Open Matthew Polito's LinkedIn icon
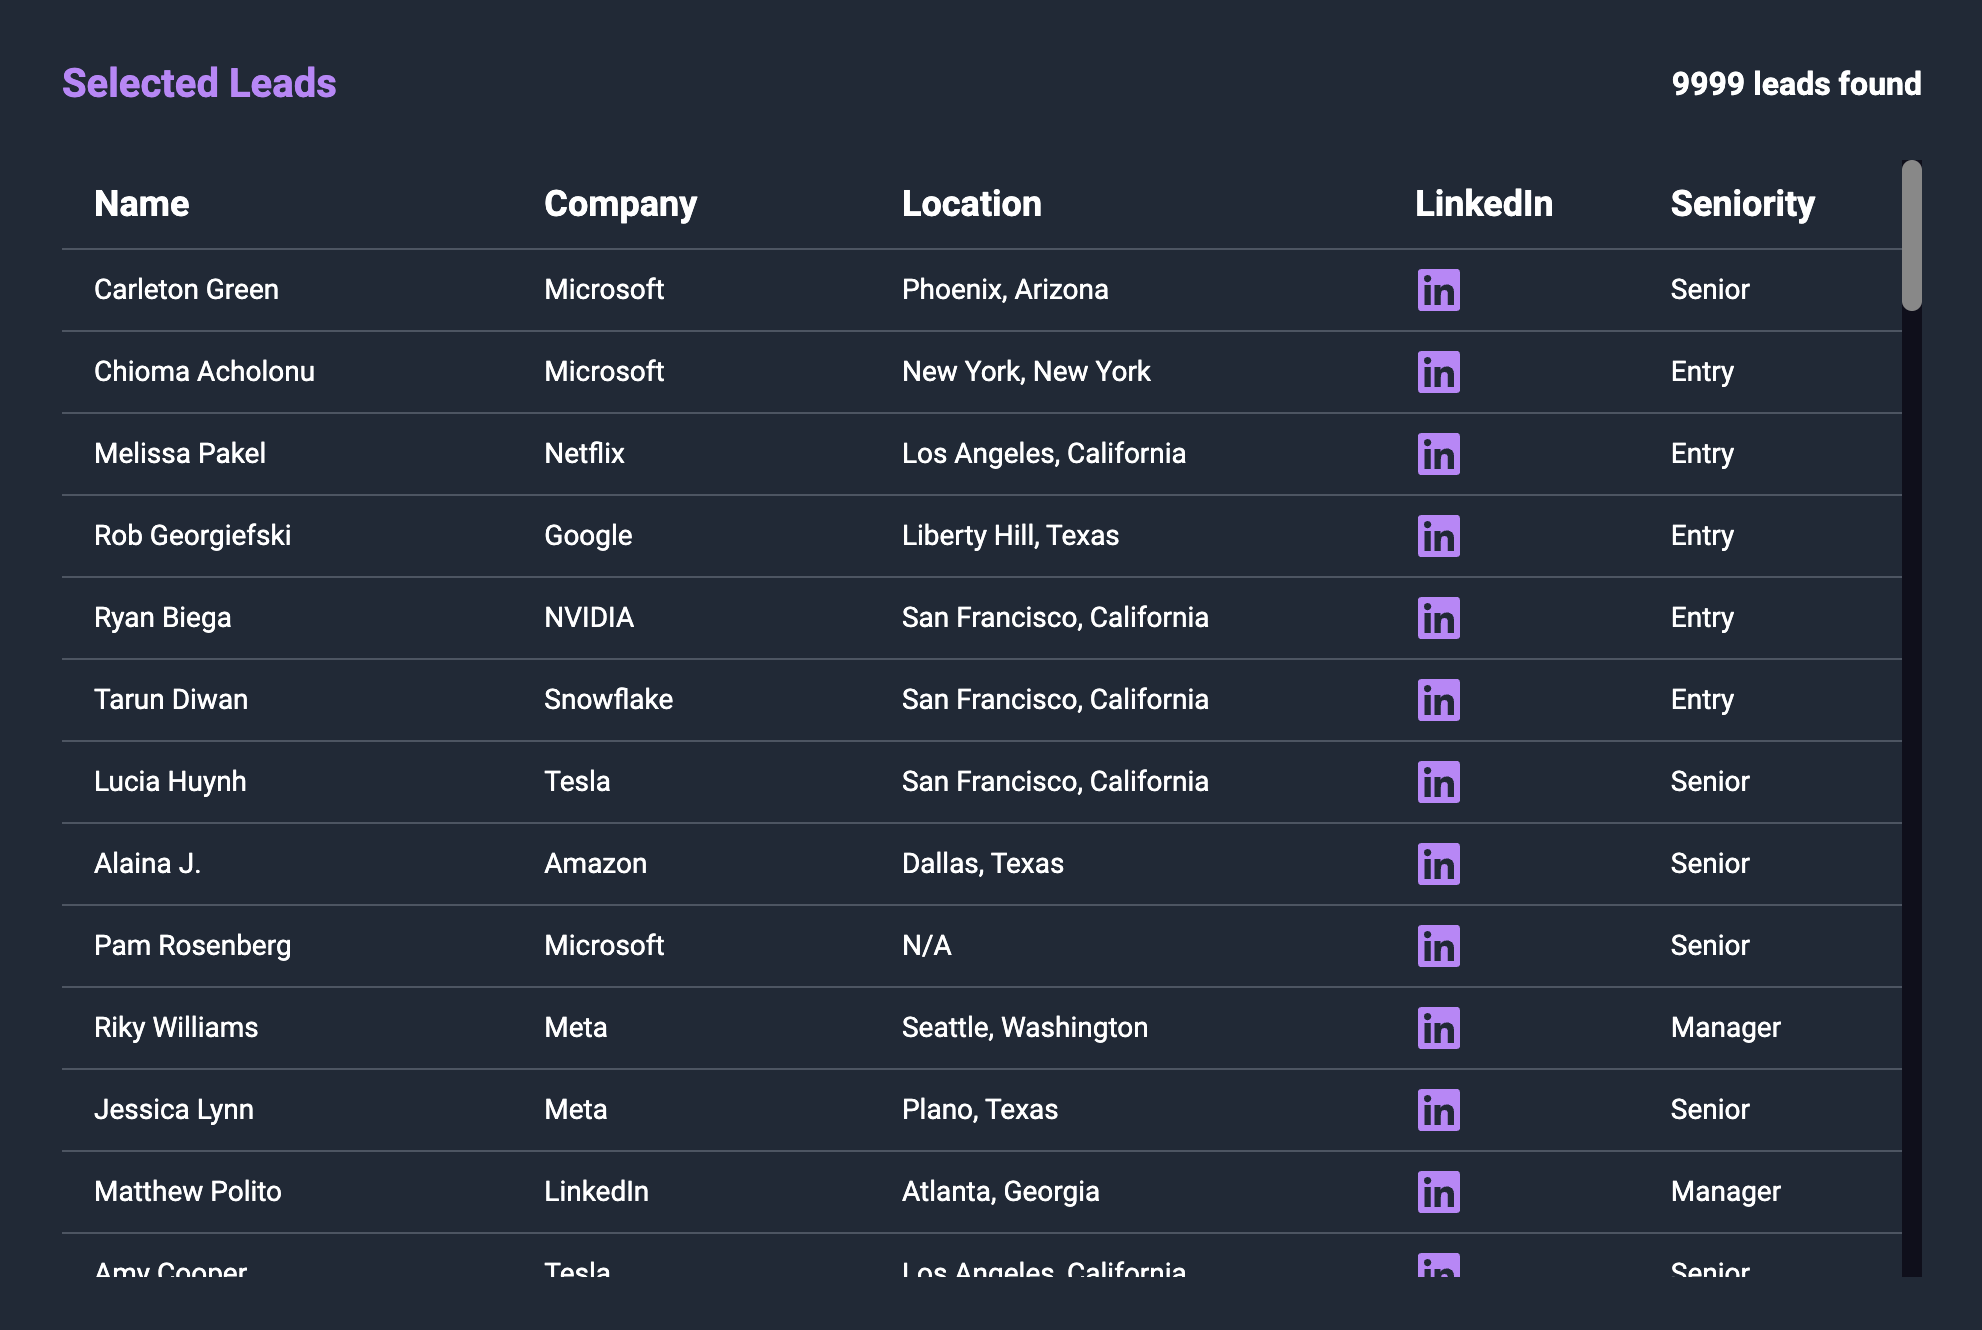Image resolution: width=1982 pixels, height=1330 pixels. tap(1438, 1192)
